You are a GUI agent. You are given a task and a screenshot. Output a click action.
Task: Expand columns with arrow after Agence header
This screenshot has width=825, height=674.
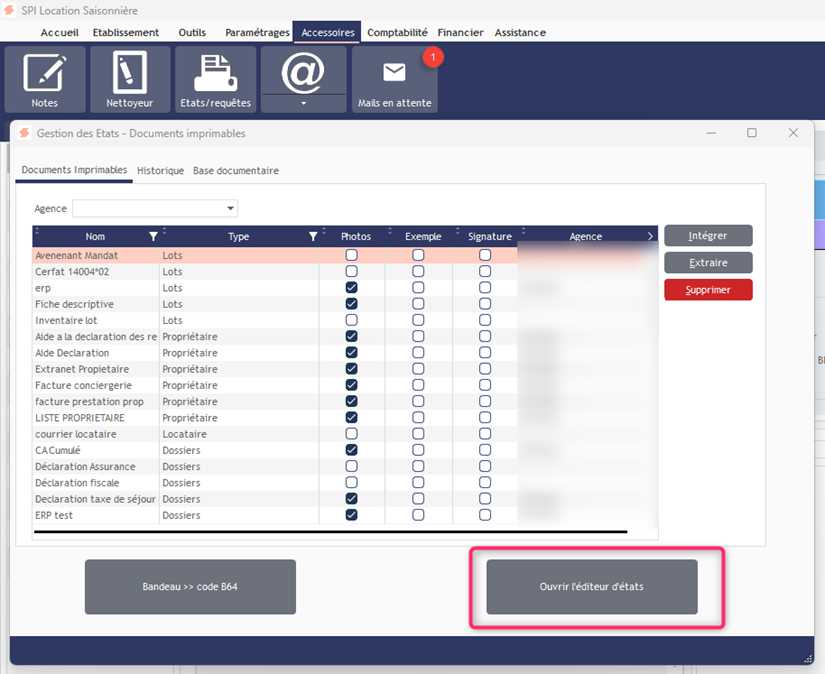point(650,237)
